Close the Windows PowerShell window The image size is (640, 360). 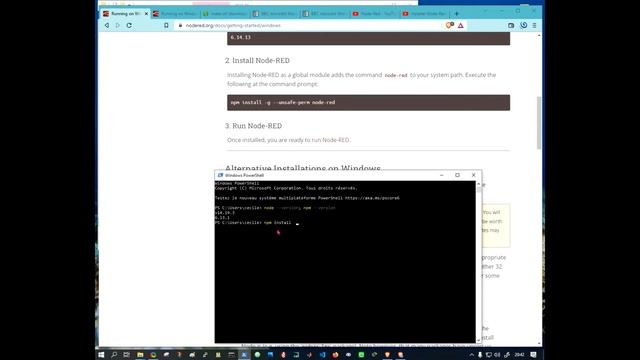point(473,175)
